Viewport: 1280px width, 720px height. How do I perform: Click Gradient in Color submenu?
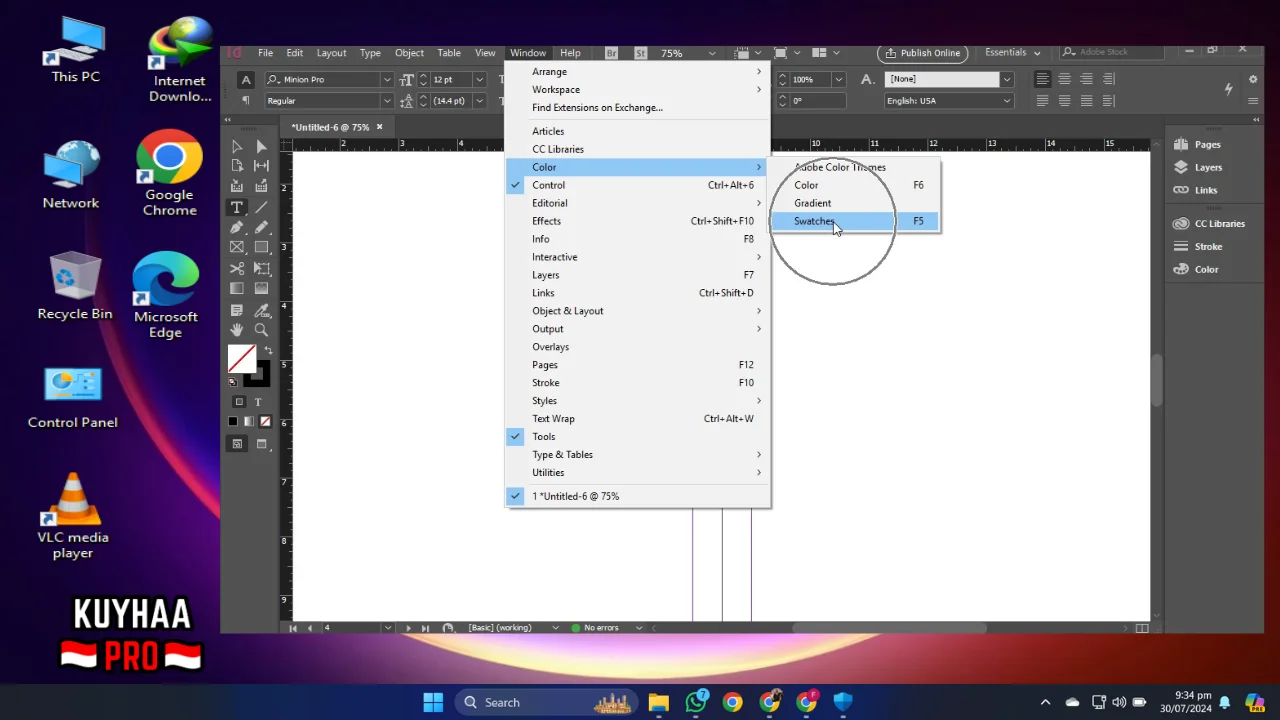pyautogui.click(x=854, y=203)
